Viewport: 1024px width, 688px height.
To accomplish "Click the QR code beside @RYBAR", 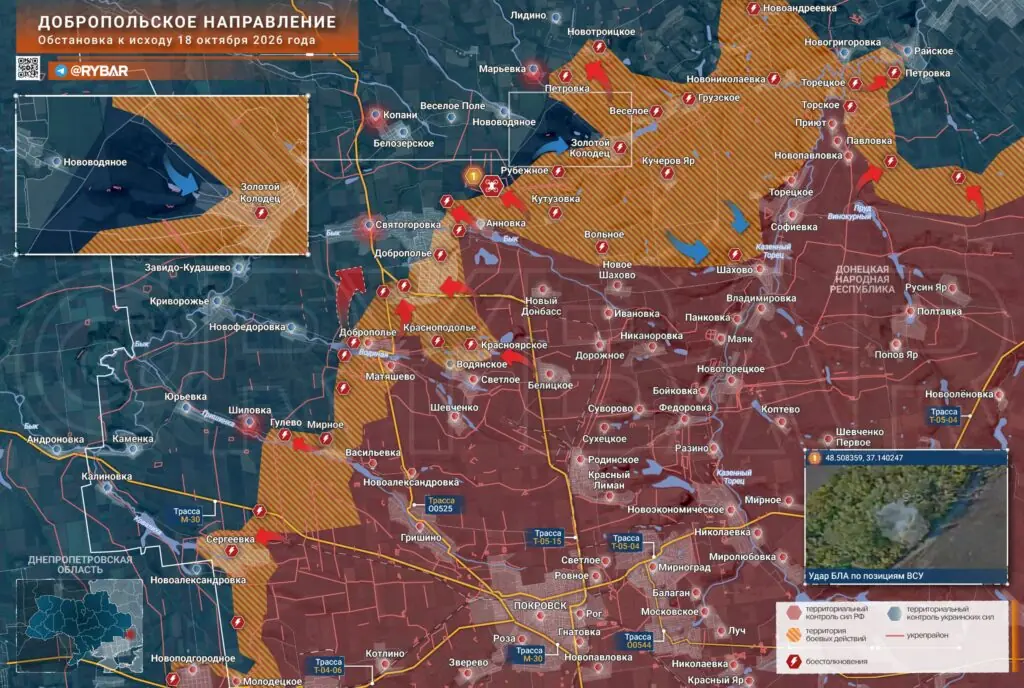I will point(27,69).
